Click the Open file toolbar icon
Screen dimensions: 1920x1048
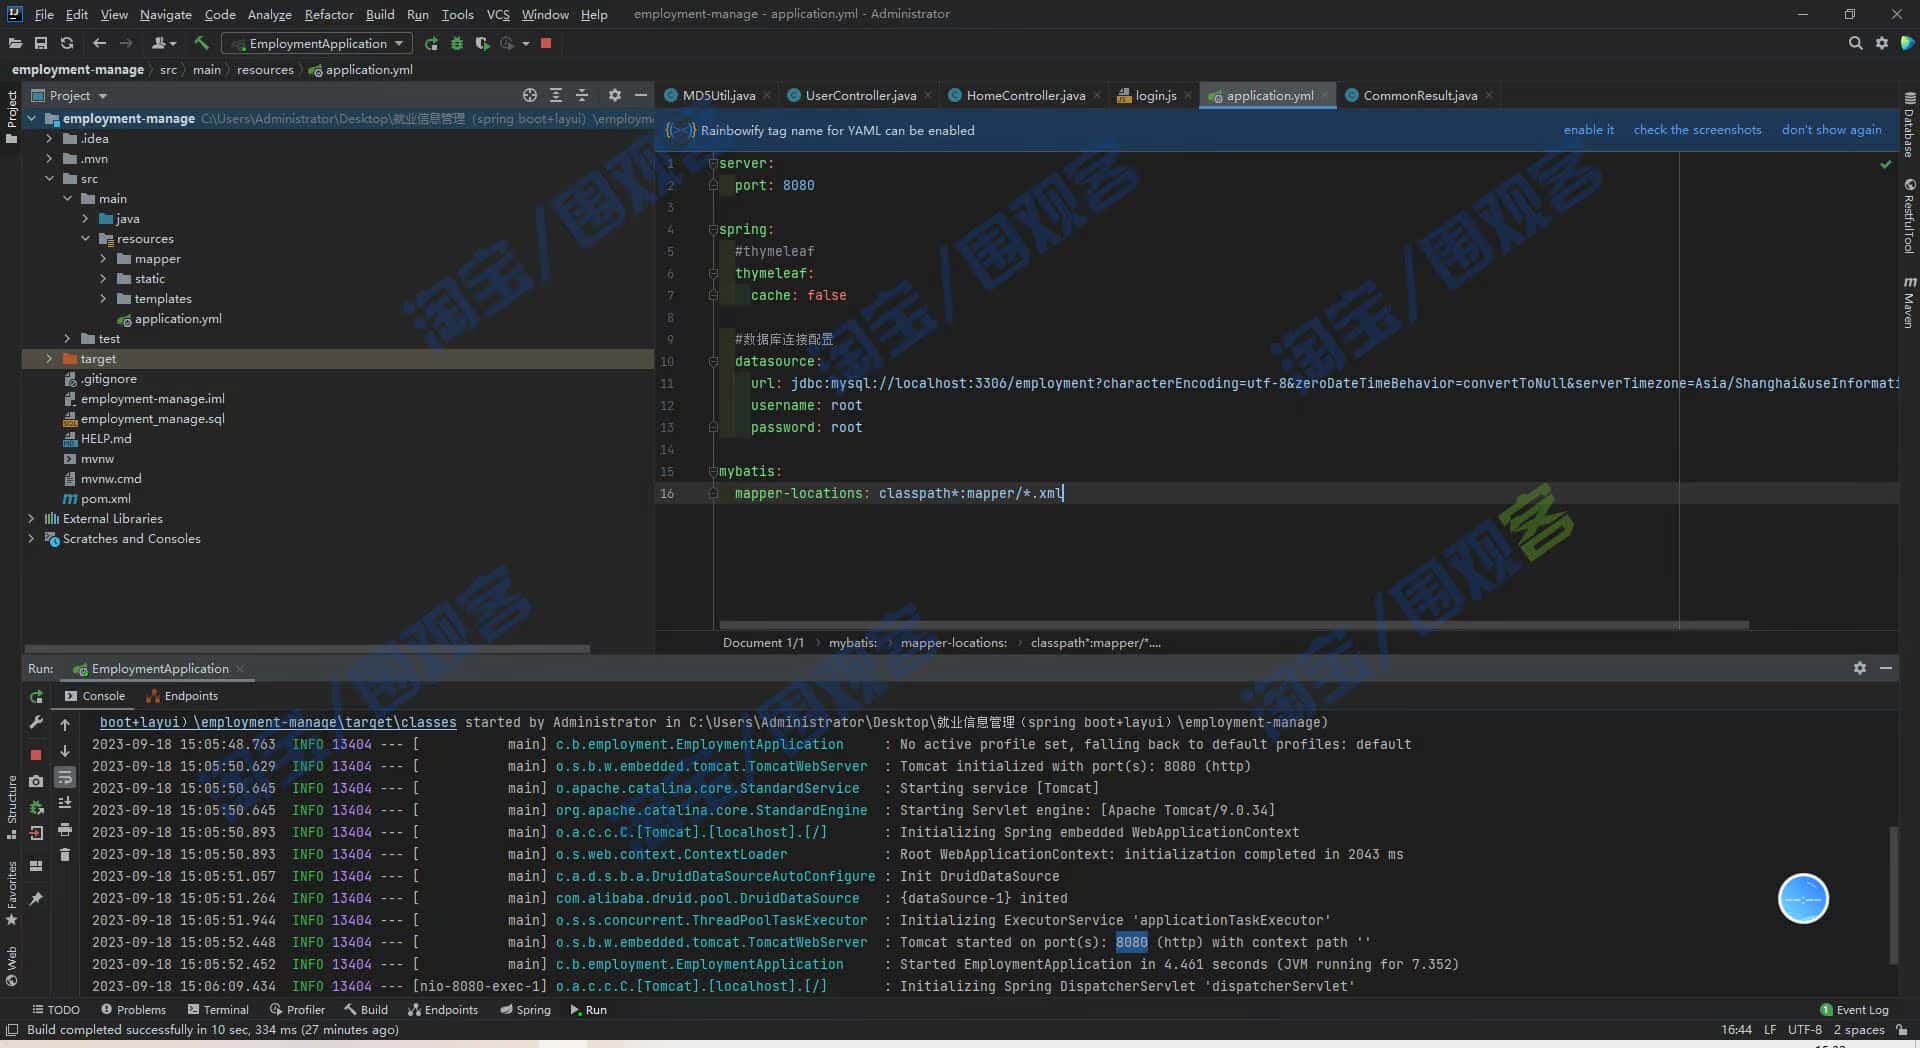(x=15, y=43)
